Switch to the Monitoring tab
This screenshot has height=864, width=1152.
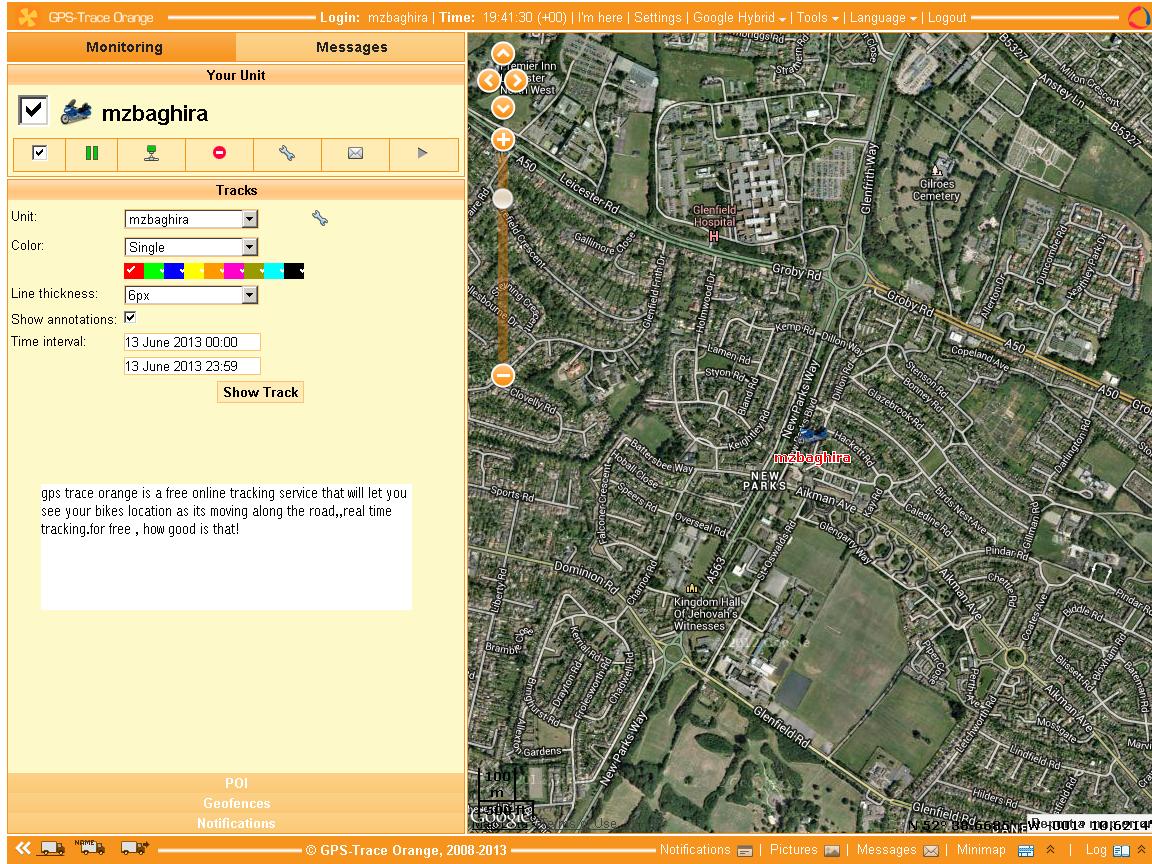pos(123,47)
